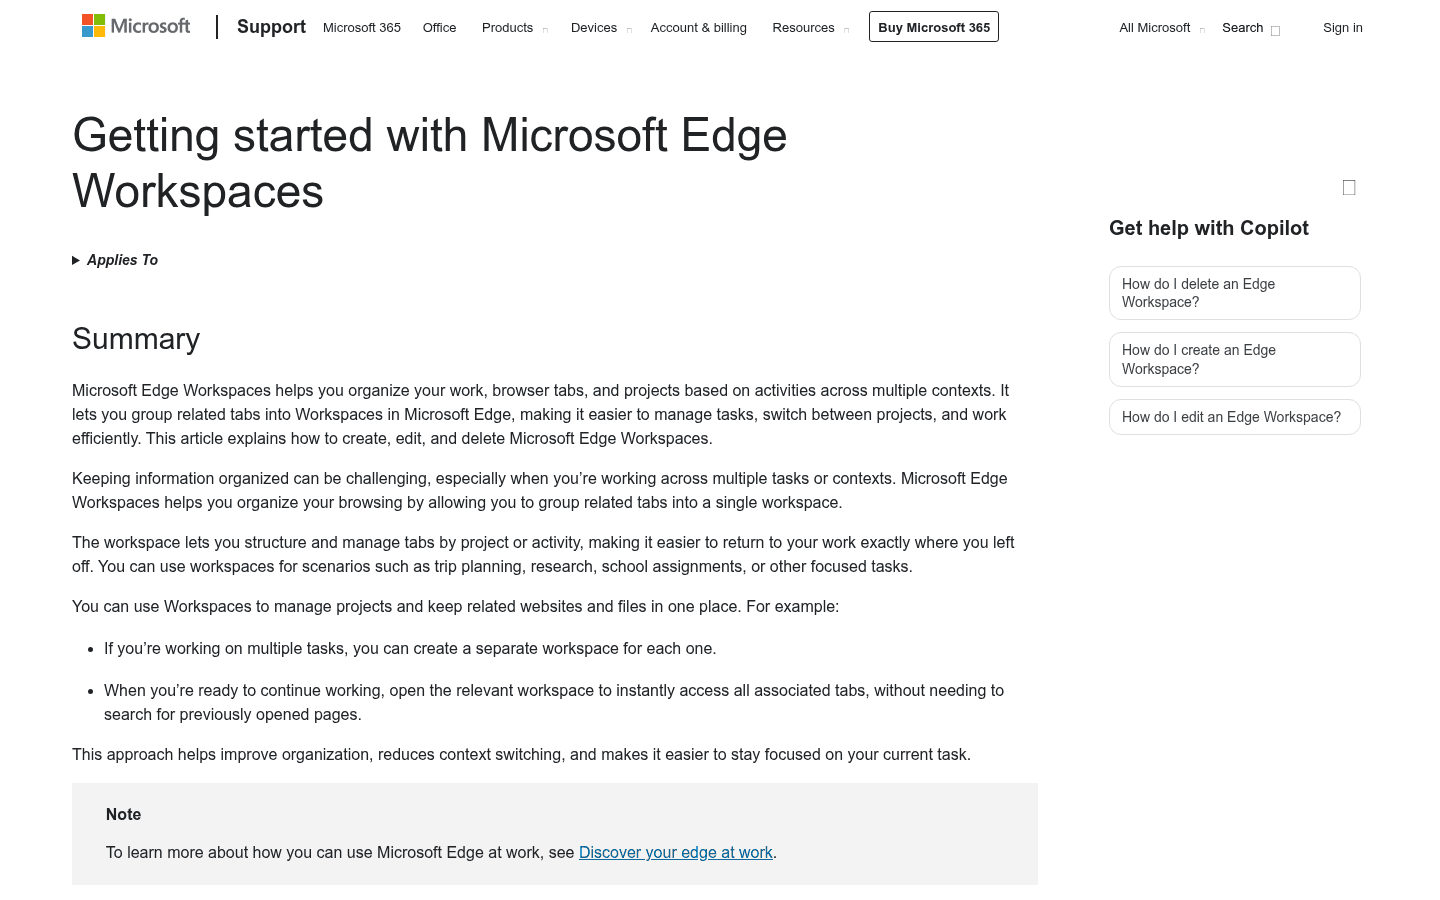Close the Copilot help panel icon
The image size is (1440, 900).
click(1349, 187)
